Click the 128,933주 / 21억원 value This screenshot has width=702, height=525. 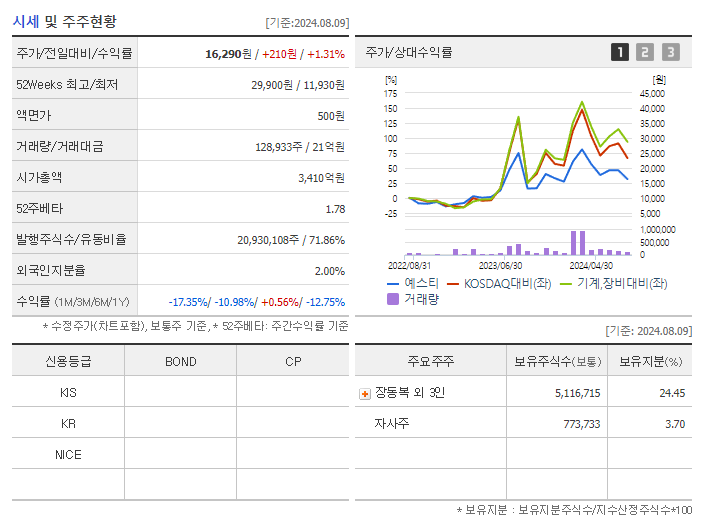[300, 147]
